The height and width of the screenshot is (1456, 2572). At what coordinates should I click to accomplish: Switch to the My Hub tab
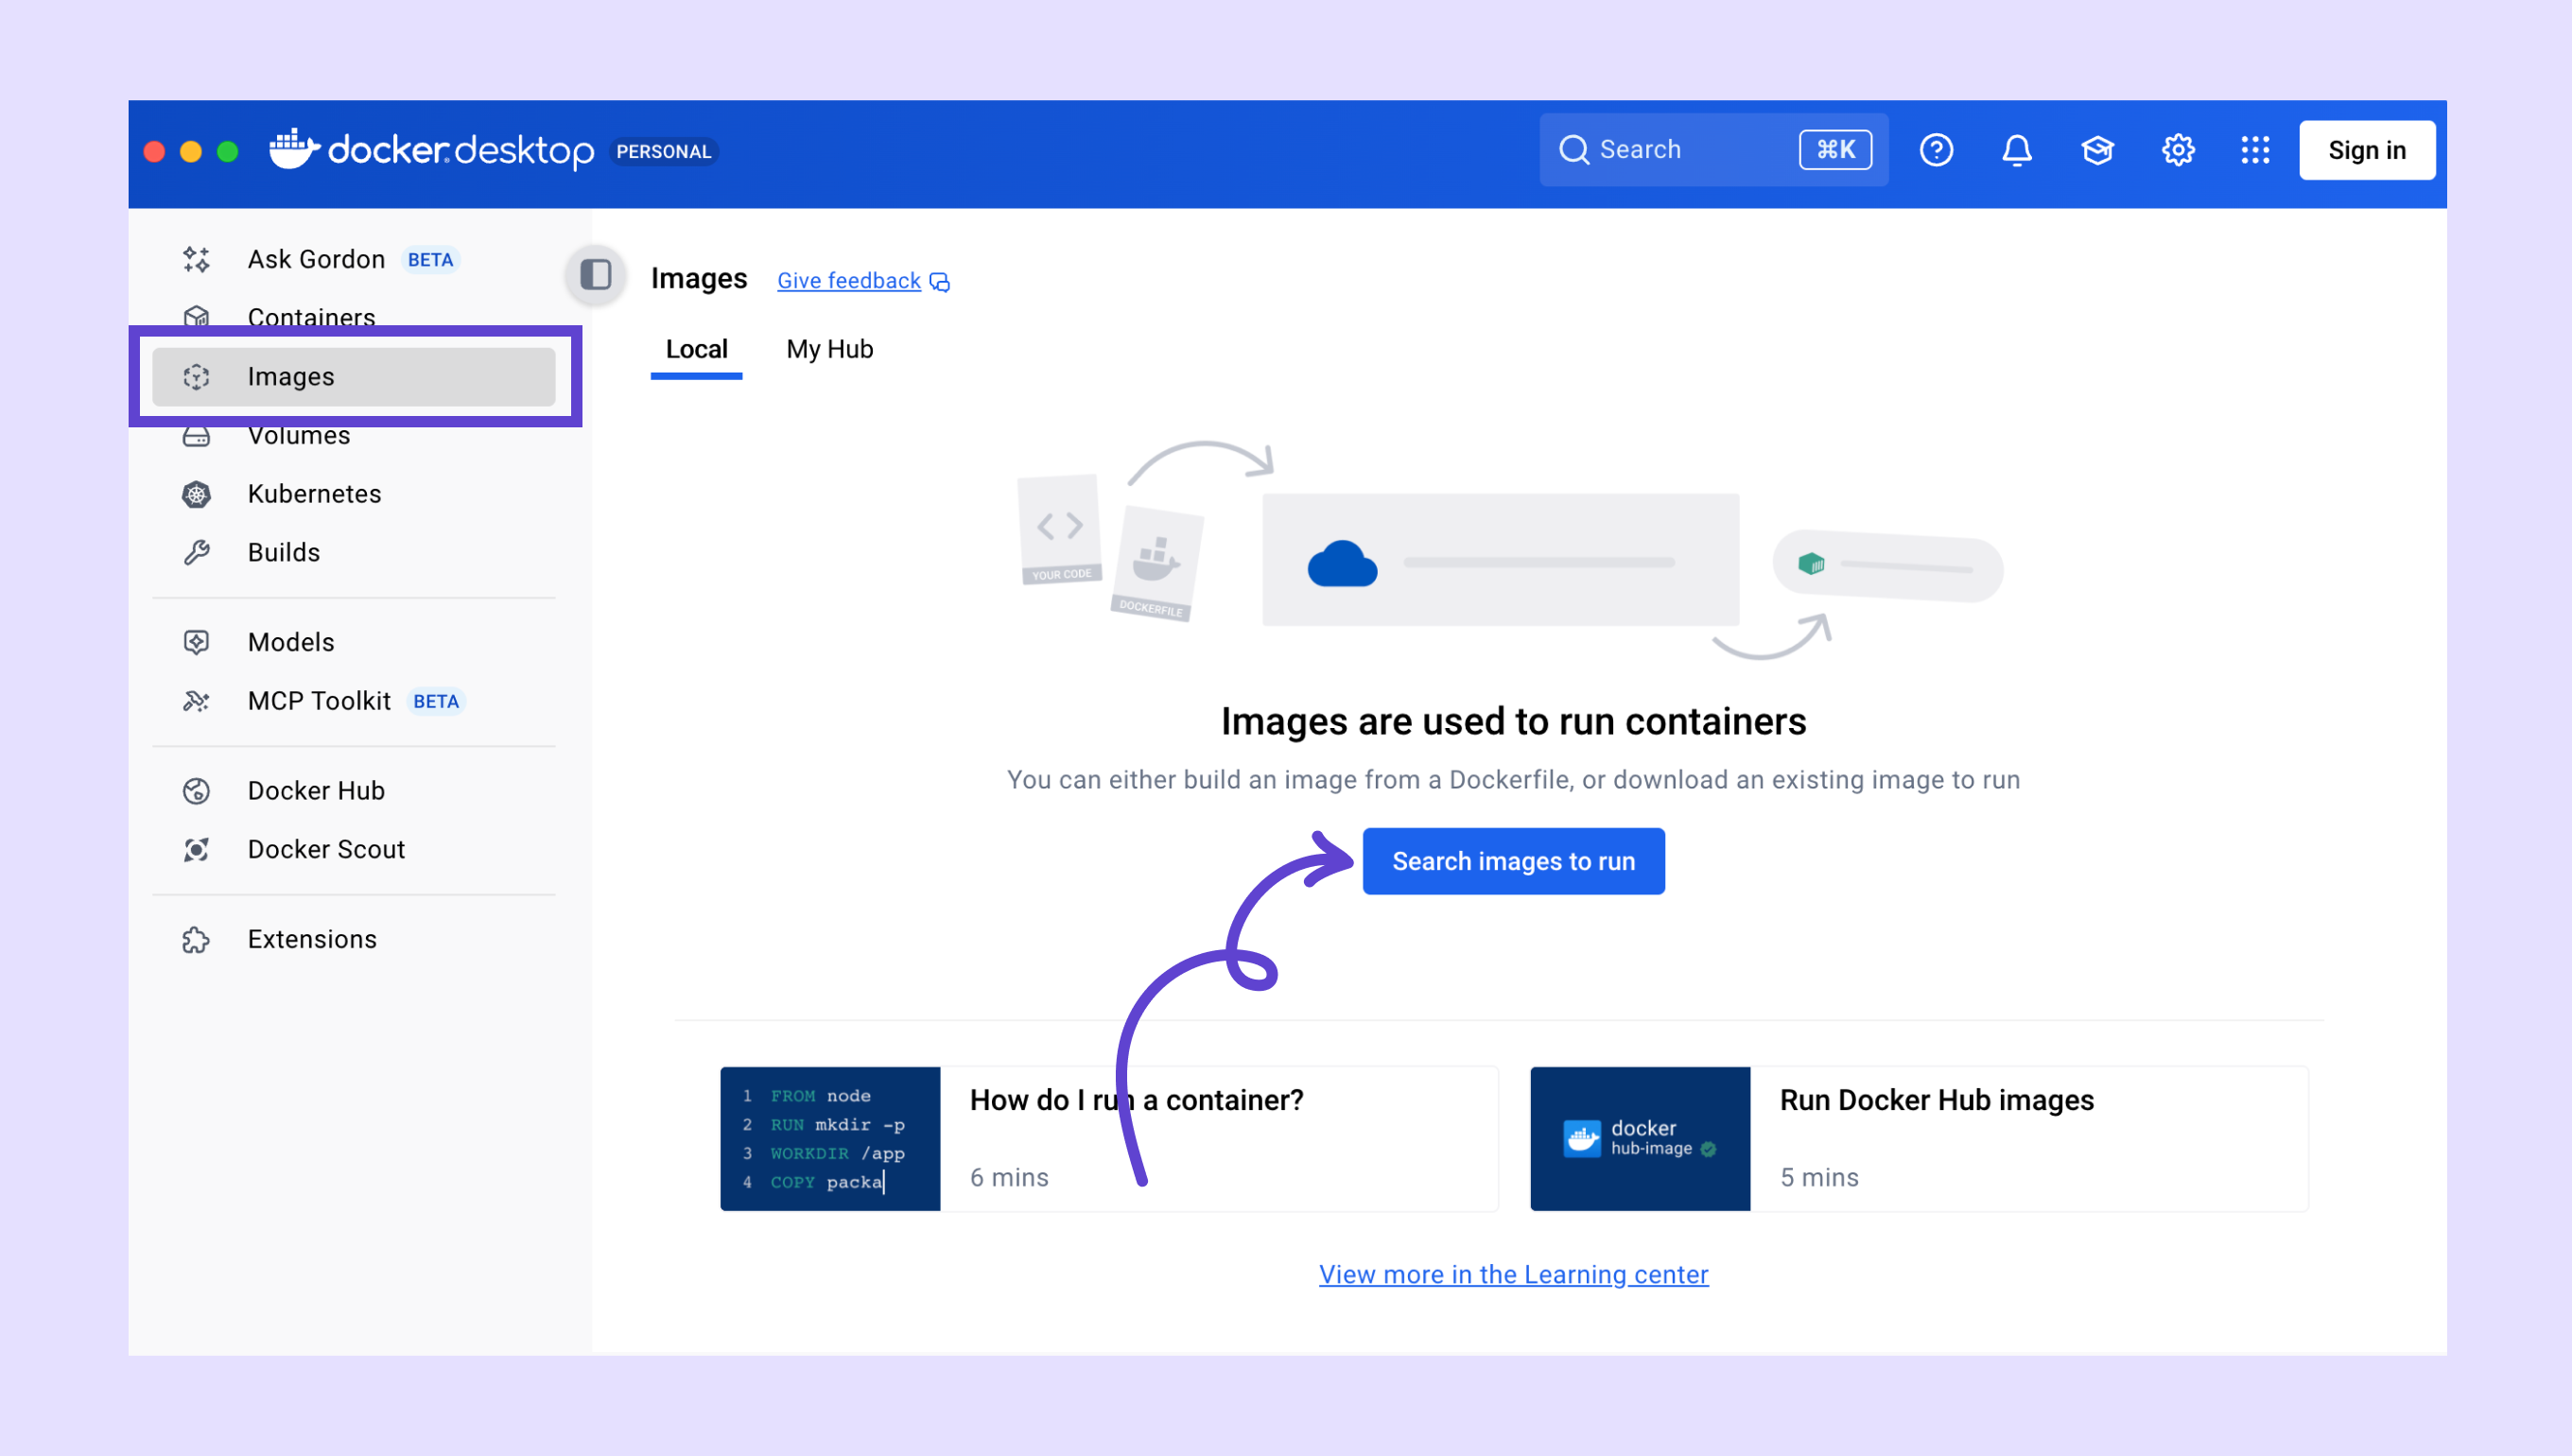tap(829, 349)
